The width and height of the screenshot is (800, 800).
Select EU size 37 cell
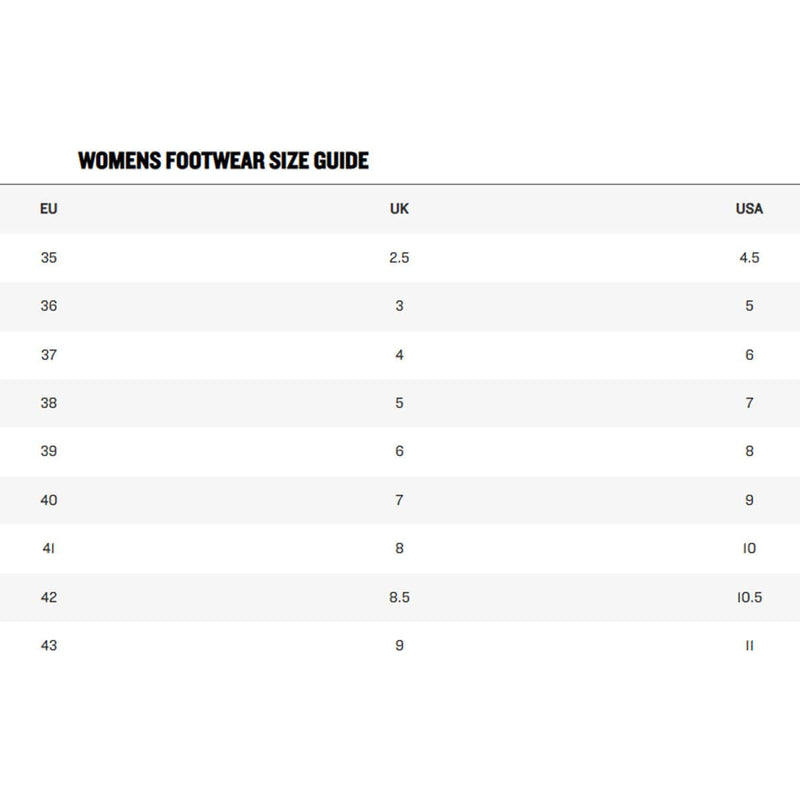[x=49, y=355]
